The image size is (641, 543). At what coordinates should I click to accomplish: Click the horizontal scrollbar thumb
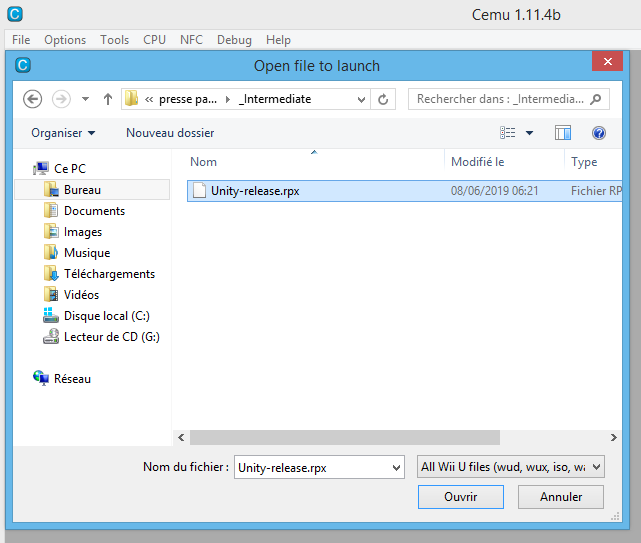[345, 438]
